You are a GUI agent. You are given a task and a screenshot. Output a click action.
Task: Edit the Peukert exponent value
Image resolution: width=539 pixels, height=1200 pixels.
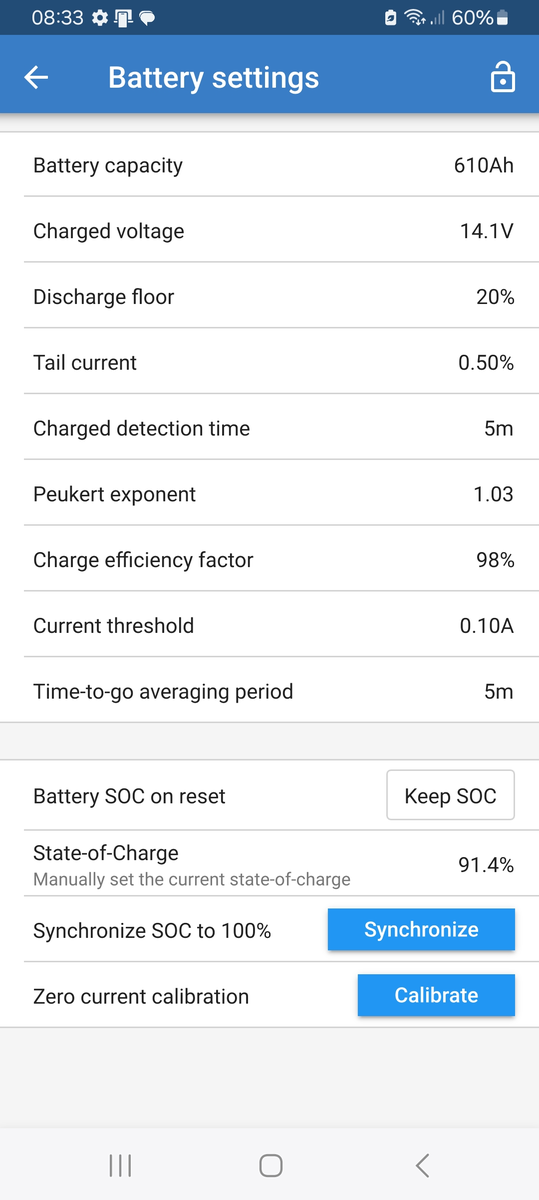269,494
